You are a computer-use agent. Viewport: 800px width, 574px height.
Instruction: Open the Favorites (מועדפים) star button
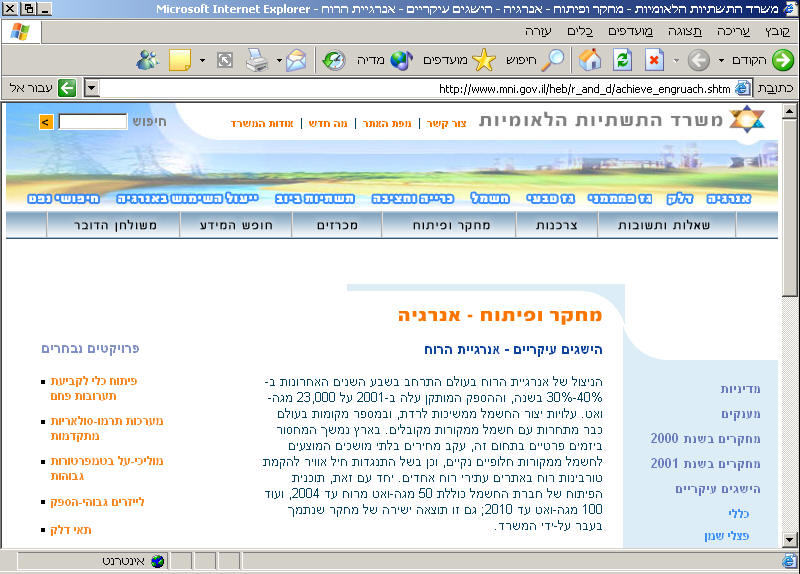[x=470, y=60]
